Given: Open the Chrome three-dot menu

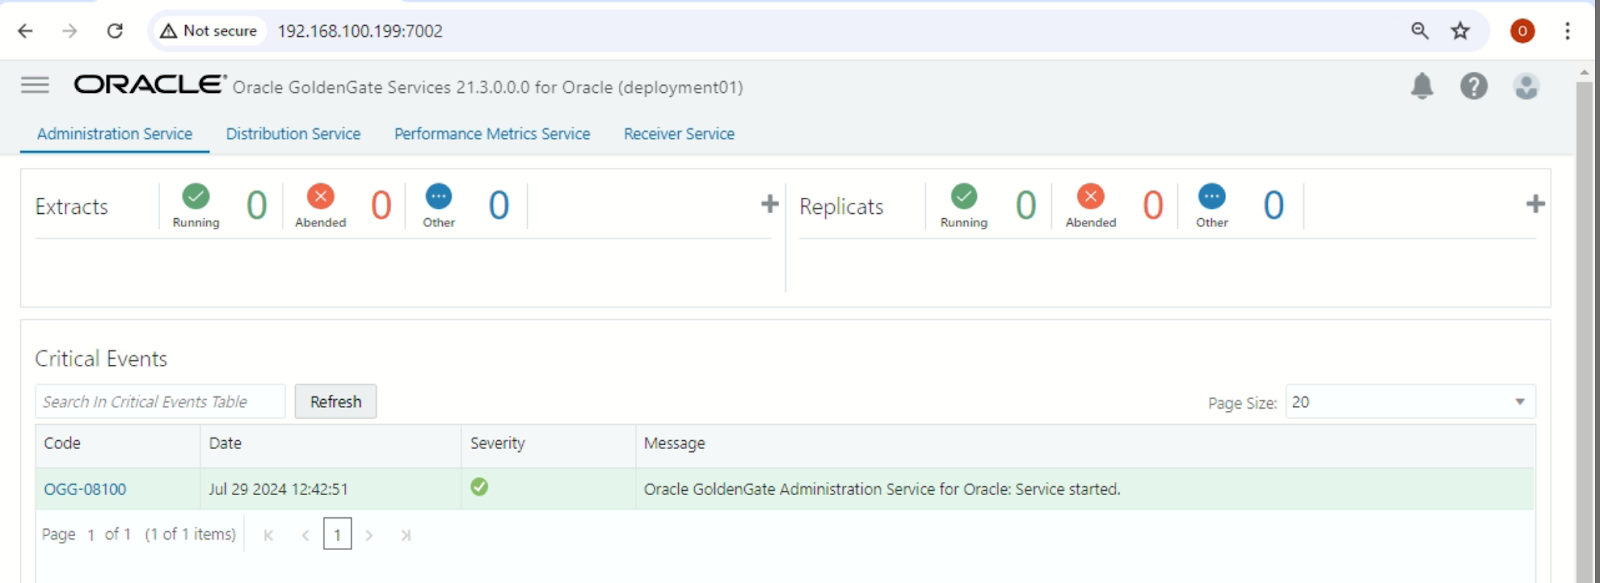Looking at the screenshot, I should 1567,31.
